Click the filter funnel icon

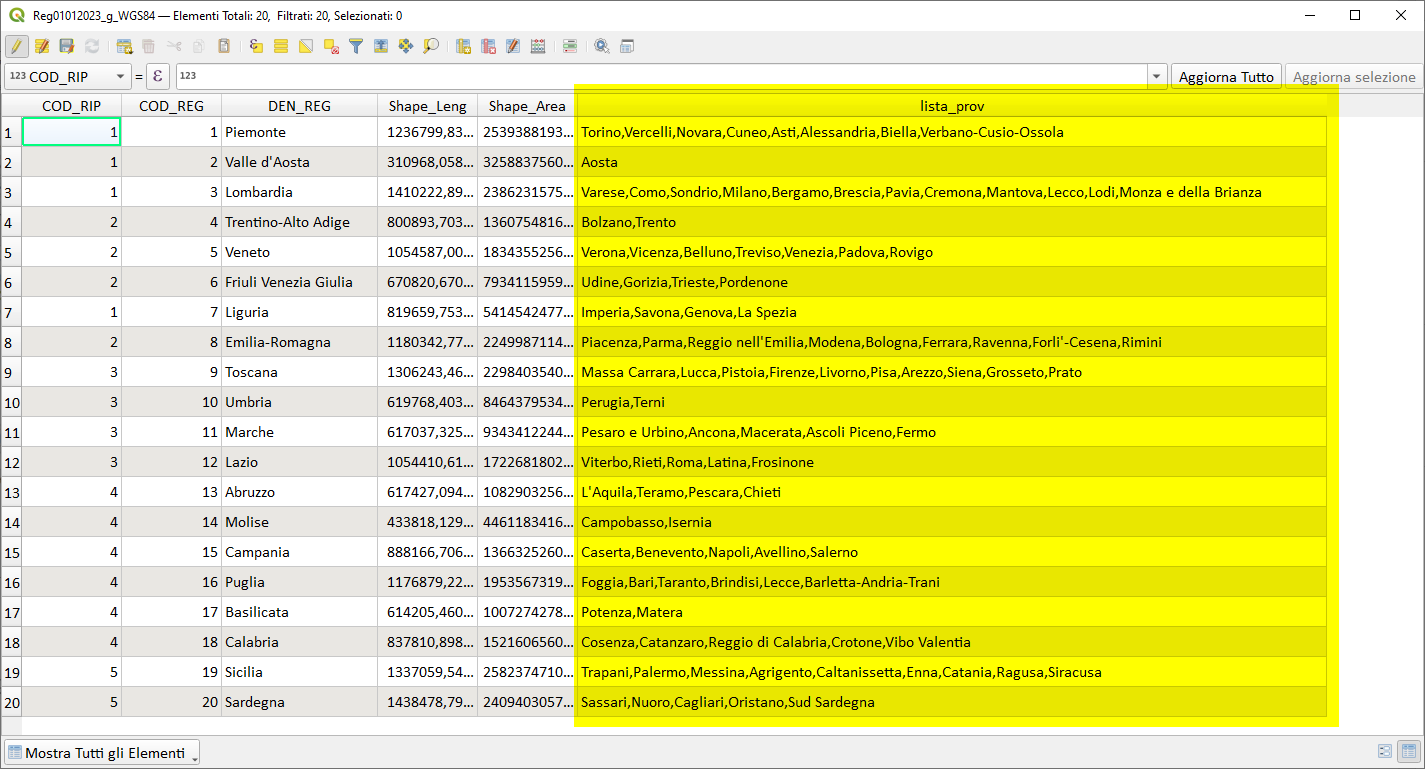[x=356, y=46]
